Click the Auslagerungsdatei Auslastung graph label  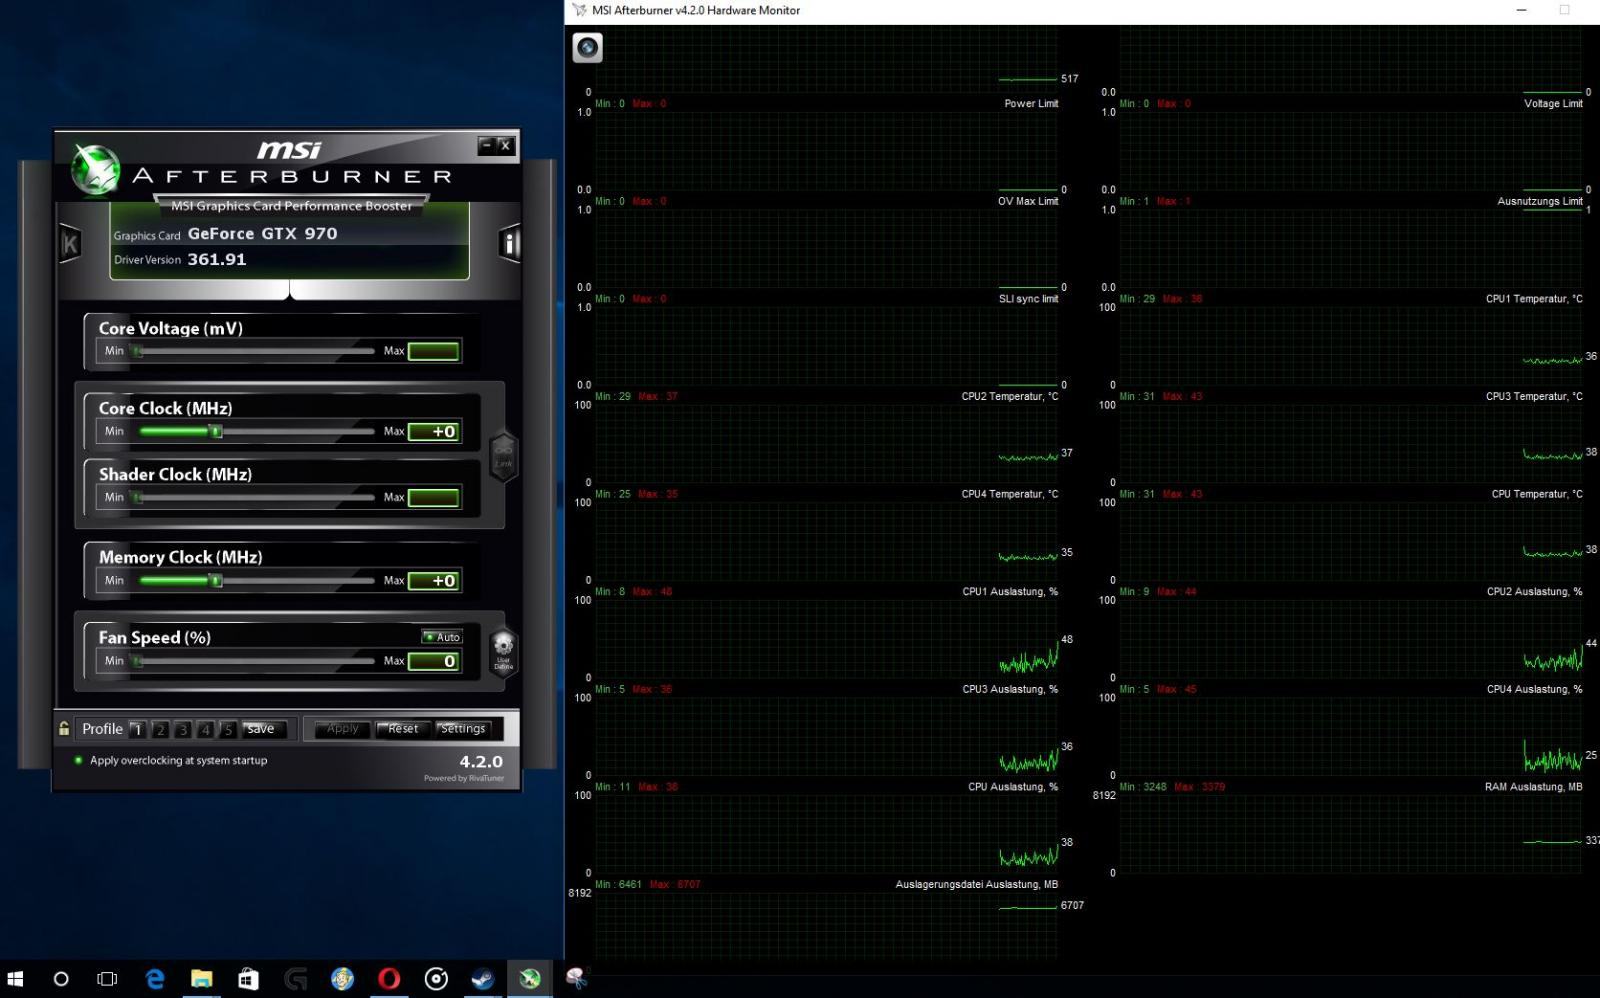click(977, 885)
